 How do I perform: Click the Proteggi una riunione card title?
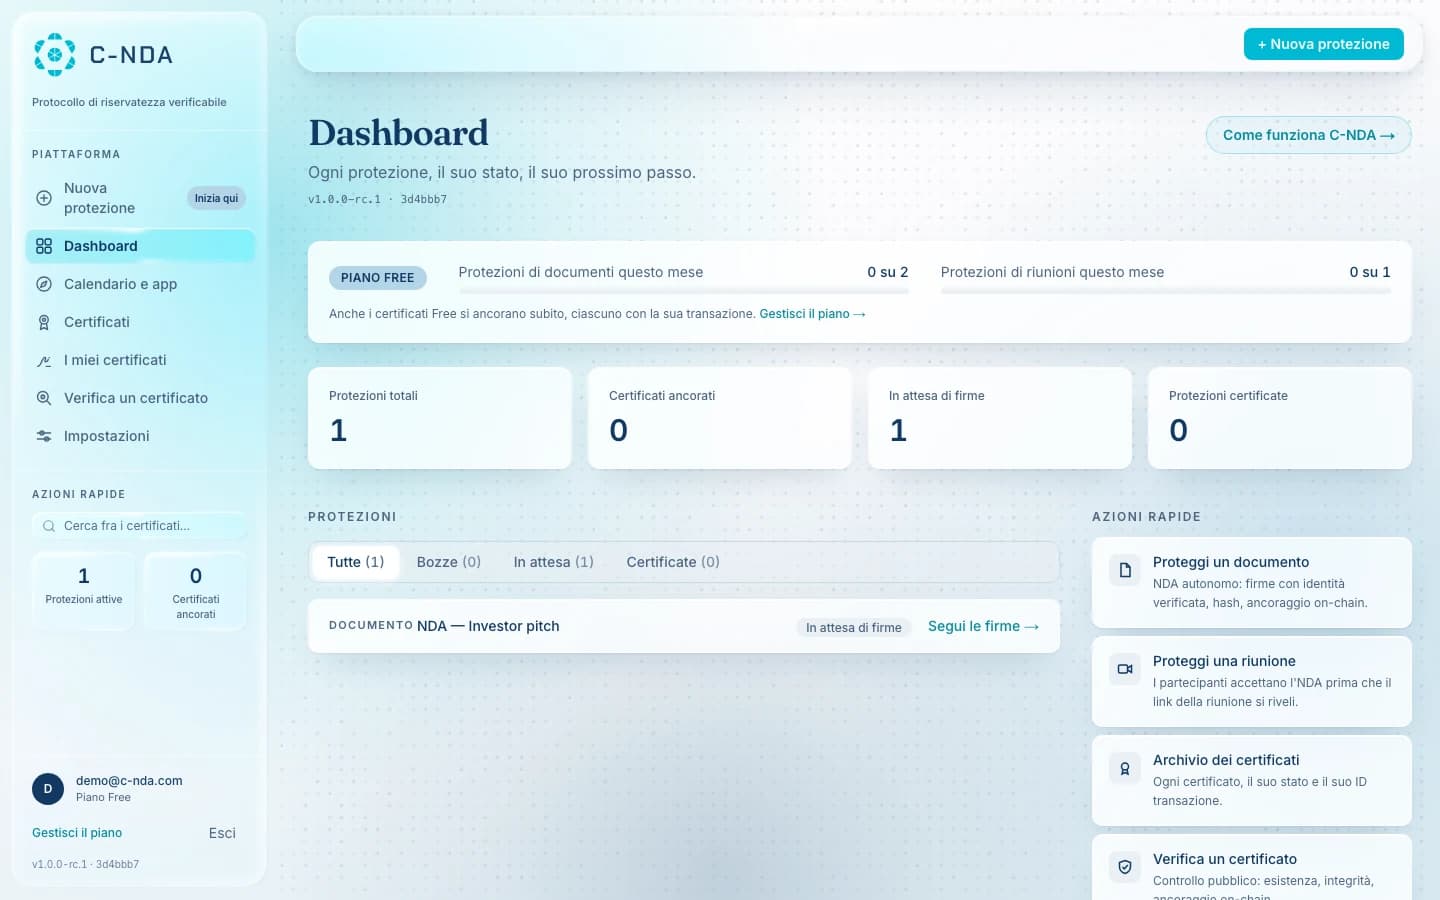pos(1224,661)
